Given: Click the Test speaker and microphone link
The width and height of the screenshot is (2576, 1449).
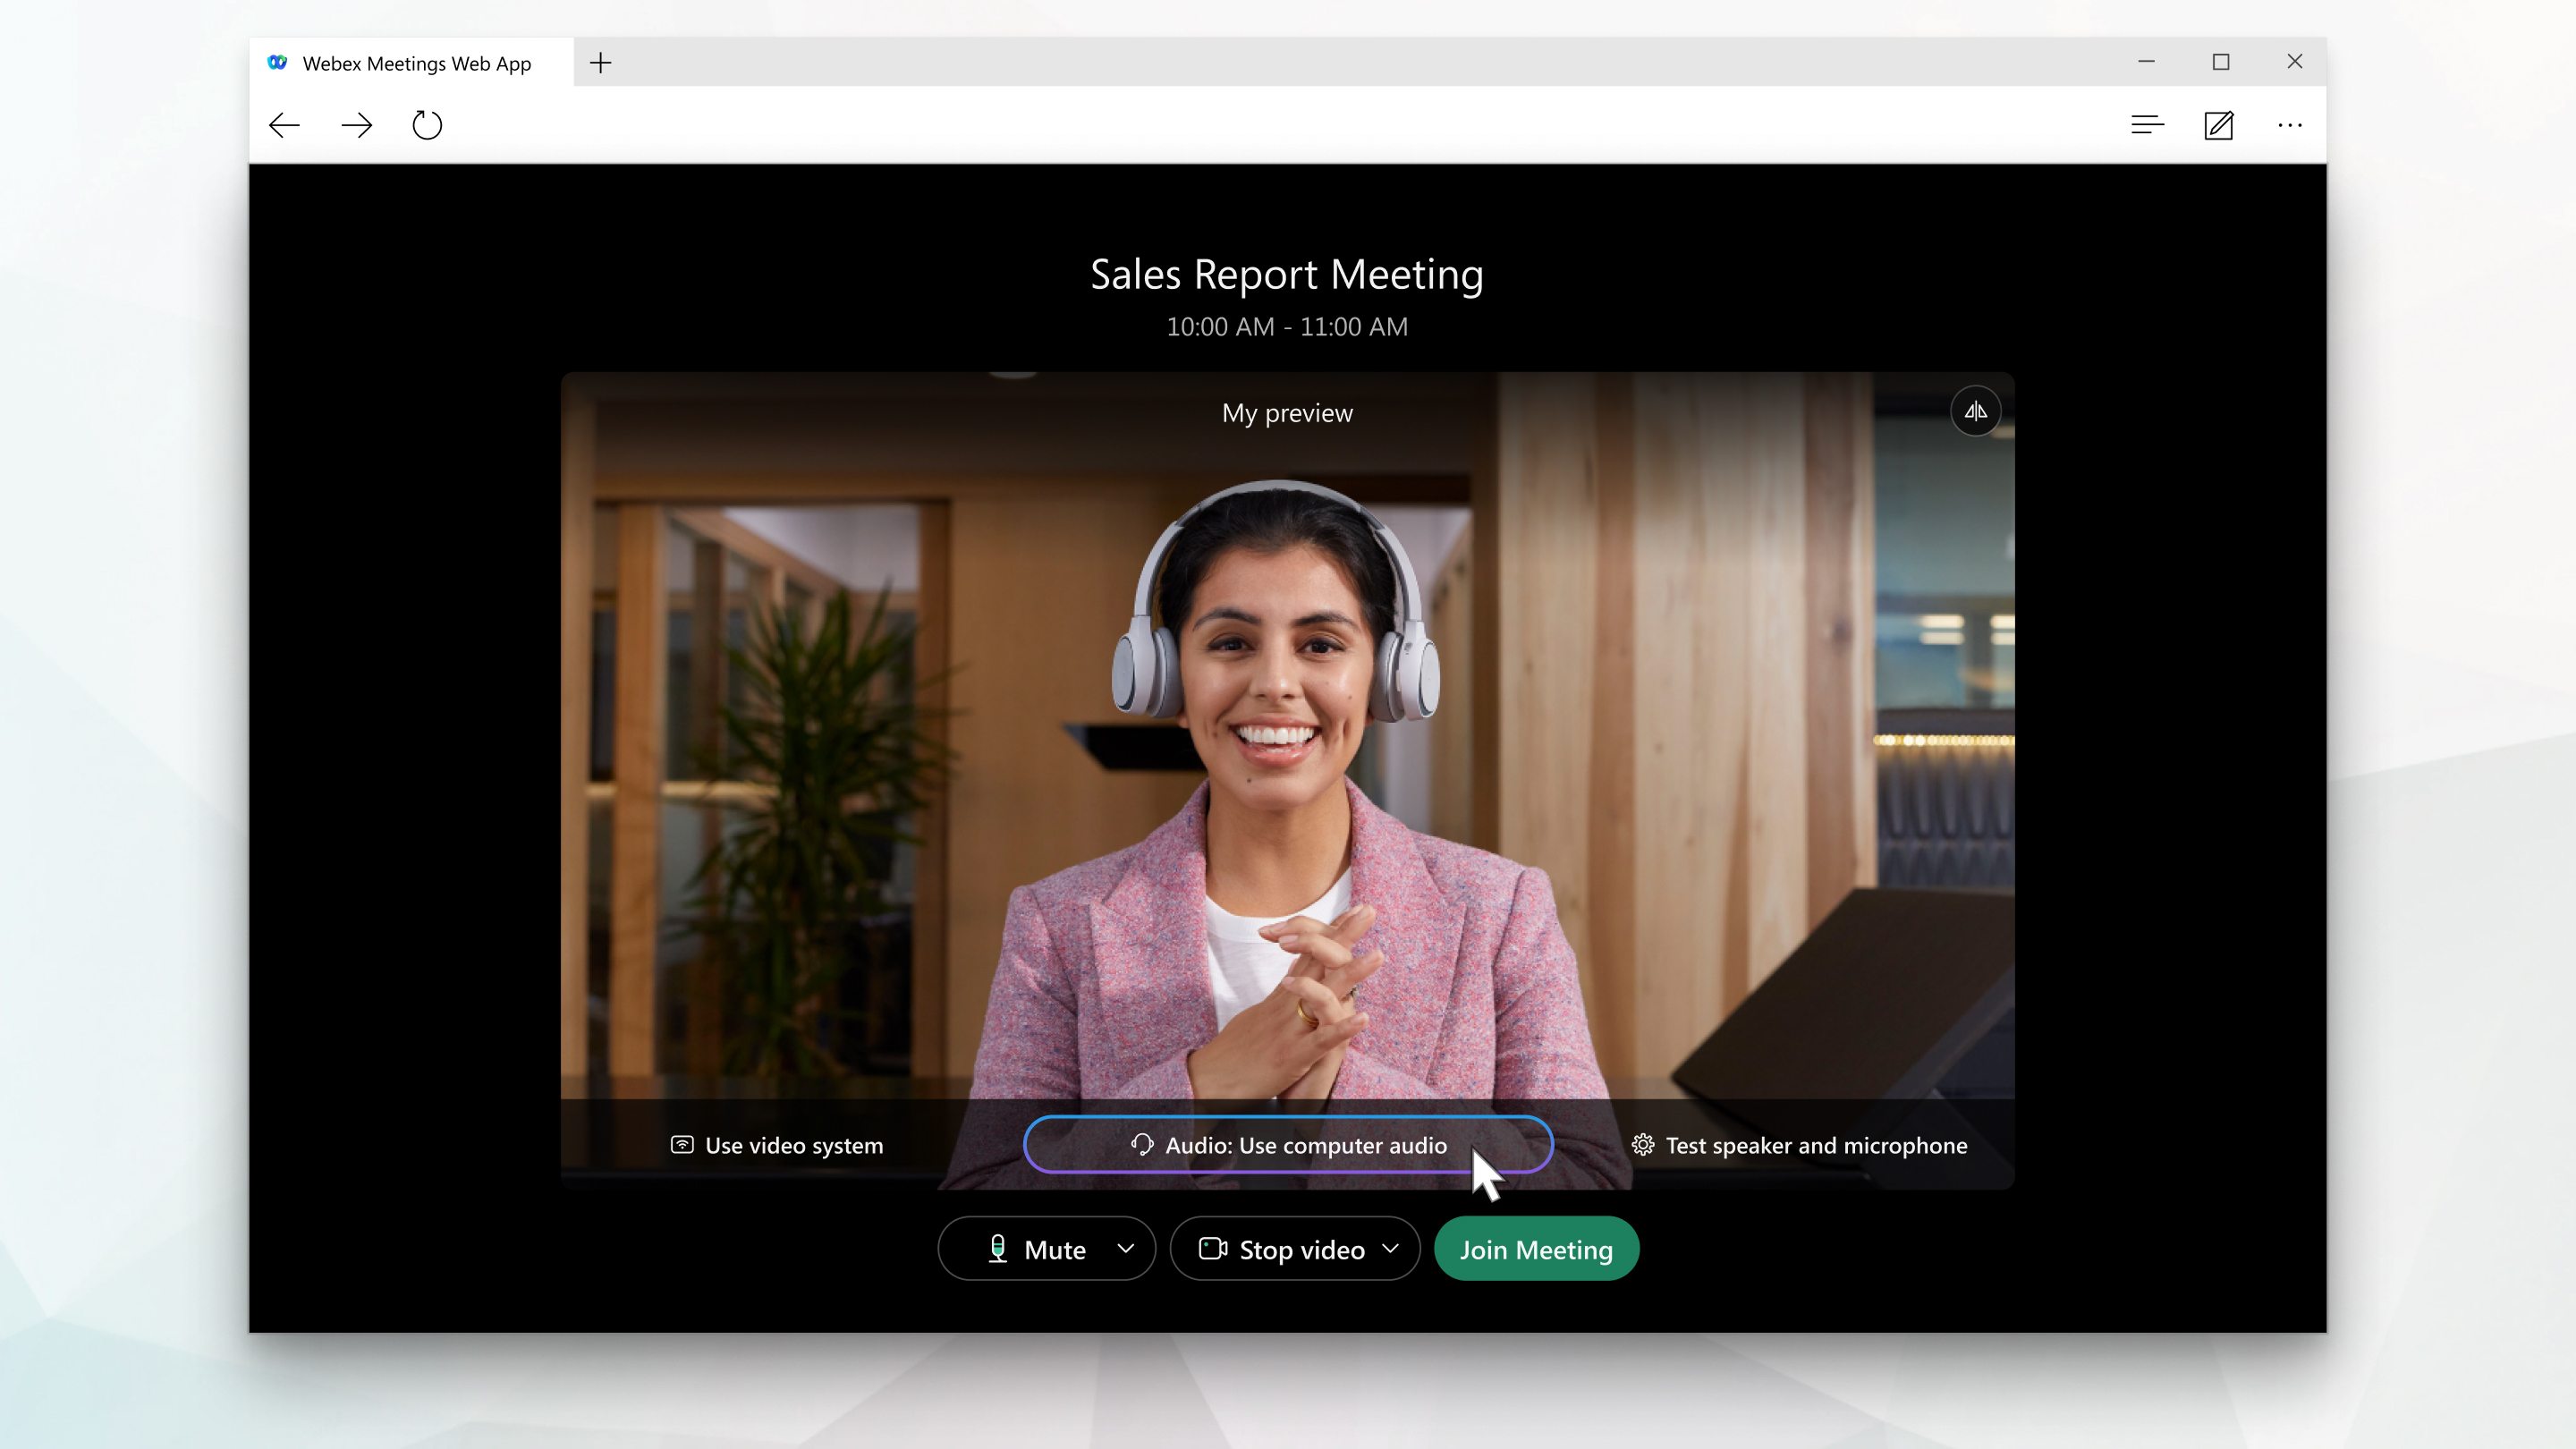Looking at the screenshot, I should click(1801, 1145).
